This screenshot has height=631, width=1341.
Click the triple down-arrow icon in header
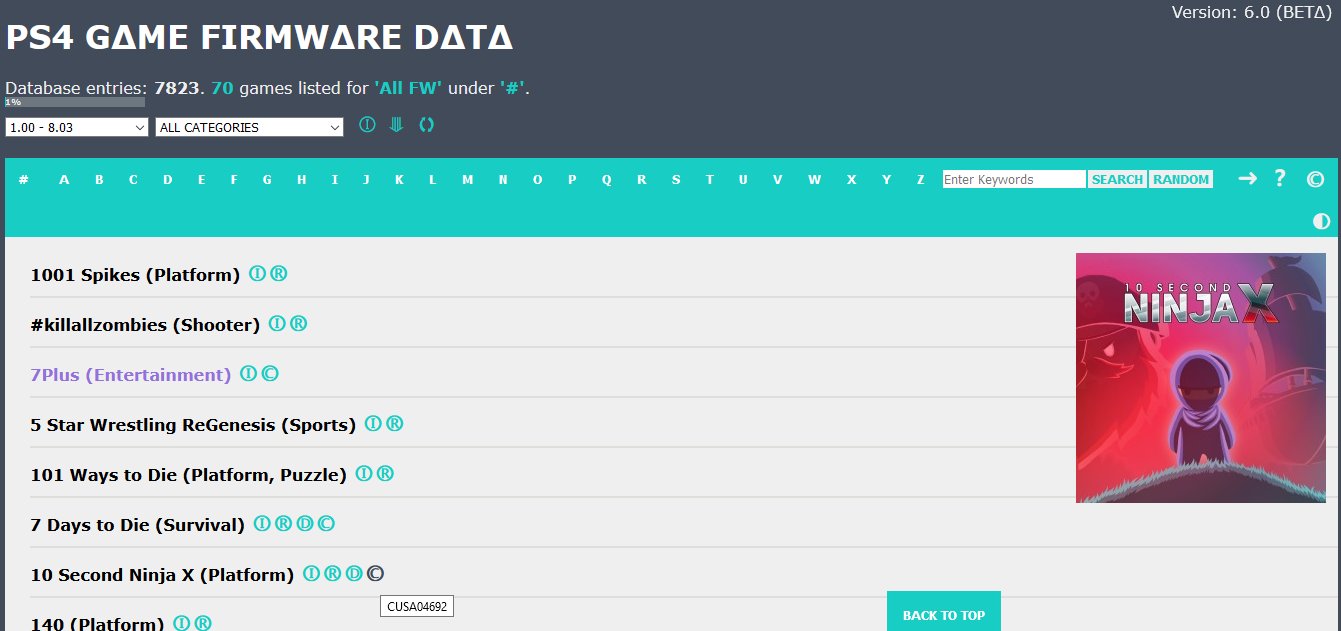pyautogui.click(x=396, y=125)
